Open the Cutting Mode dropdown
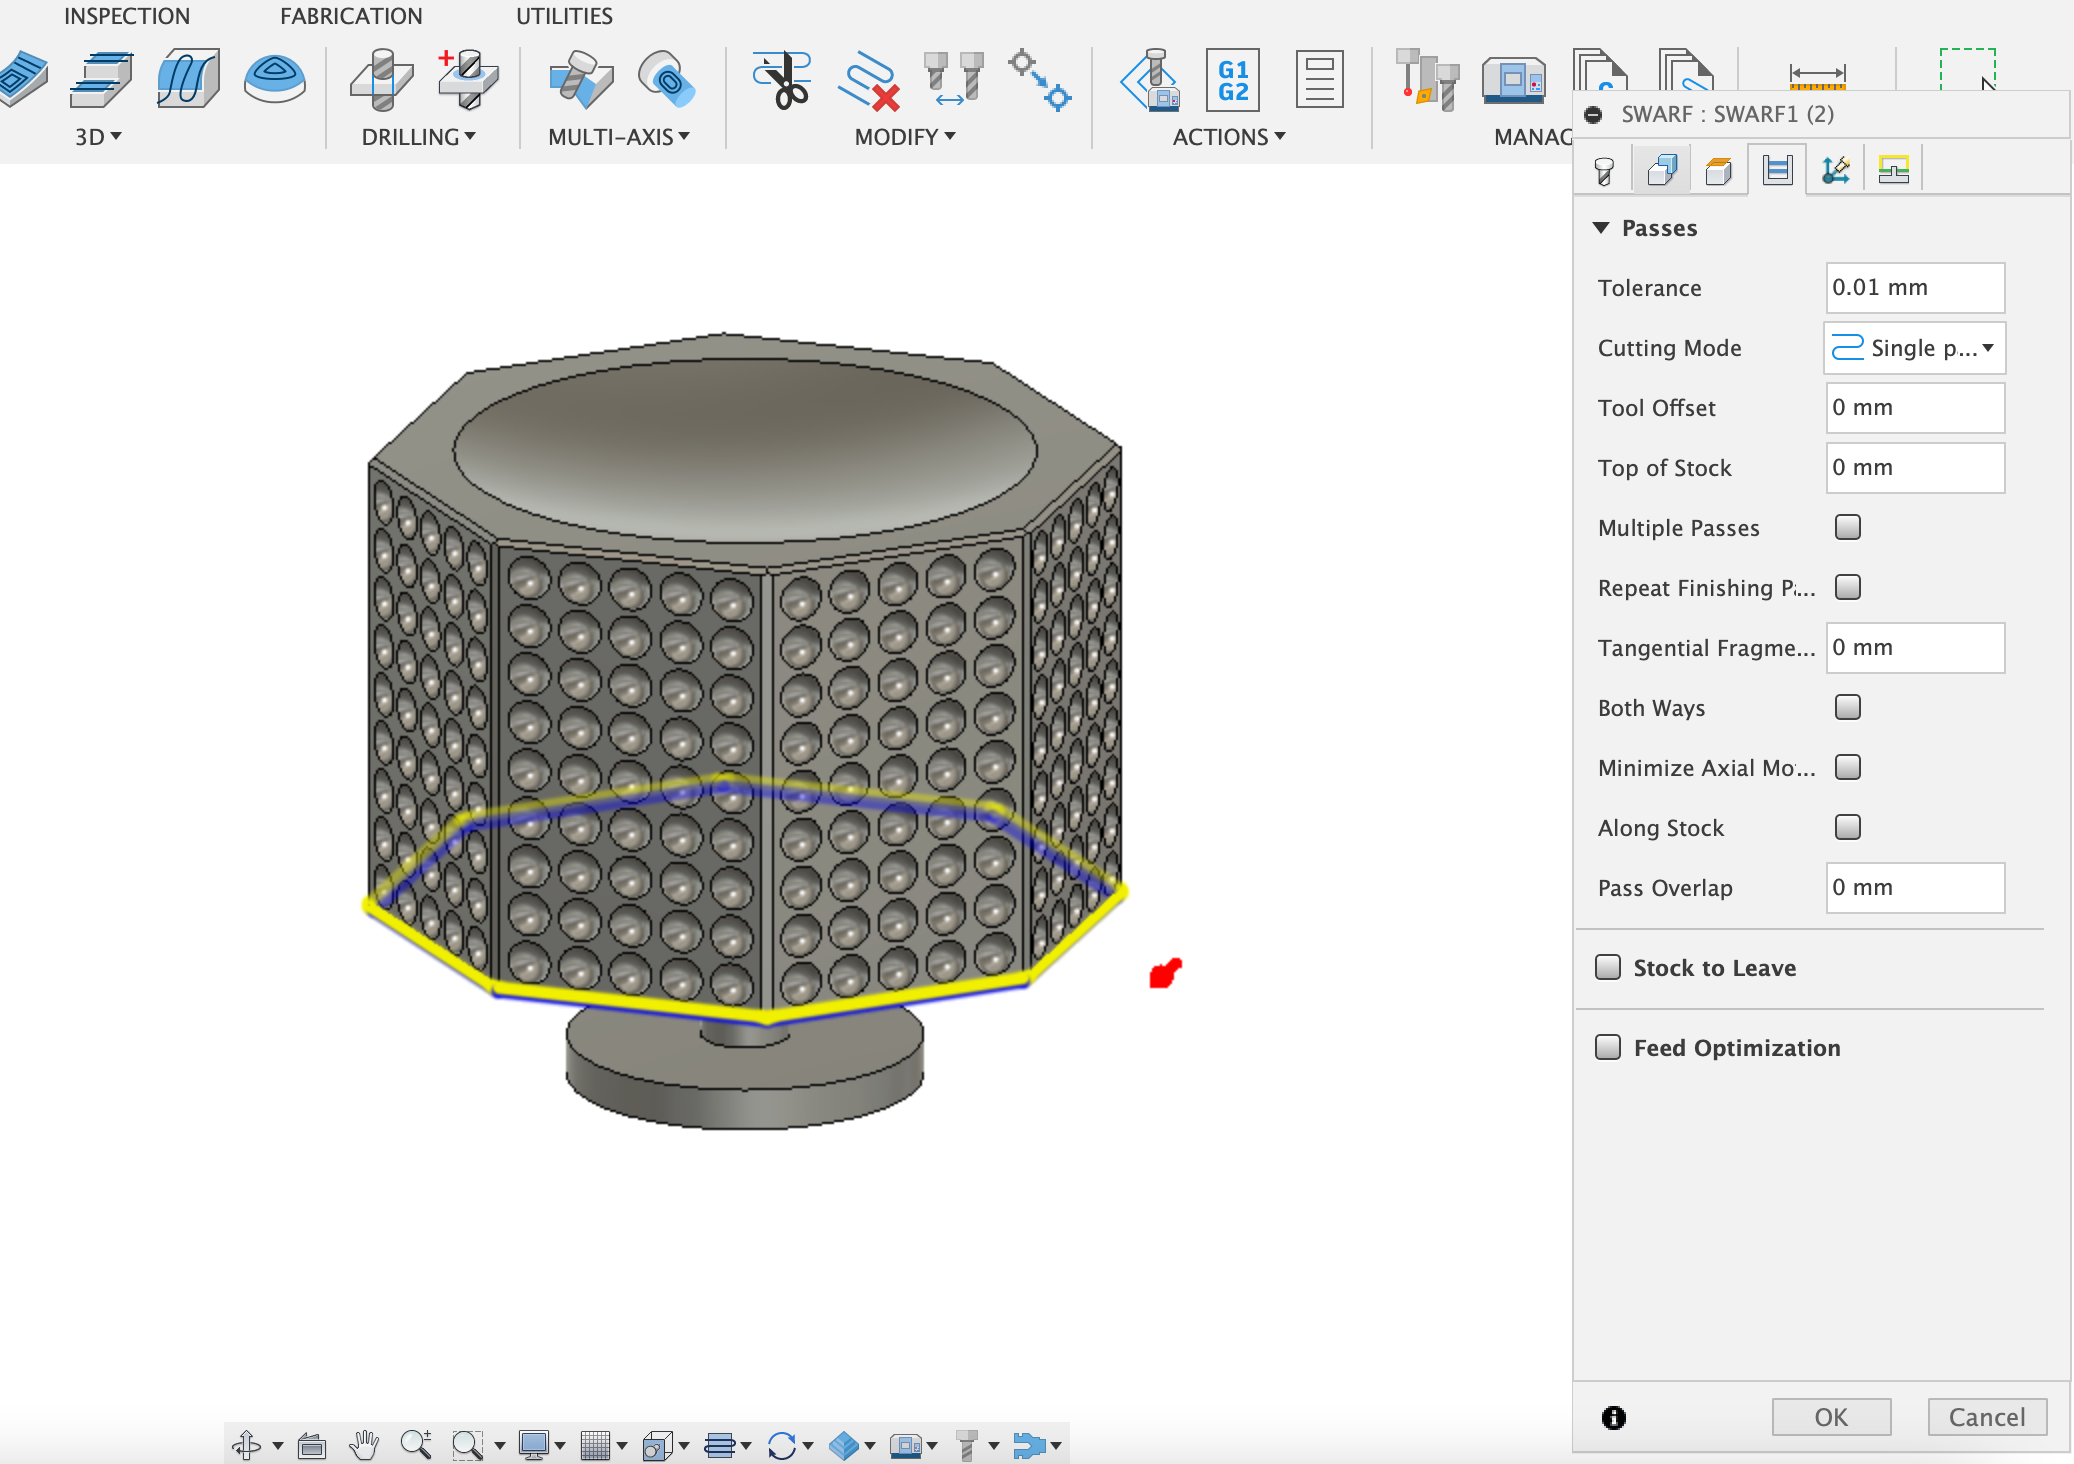 click(x=1912, y=348)
